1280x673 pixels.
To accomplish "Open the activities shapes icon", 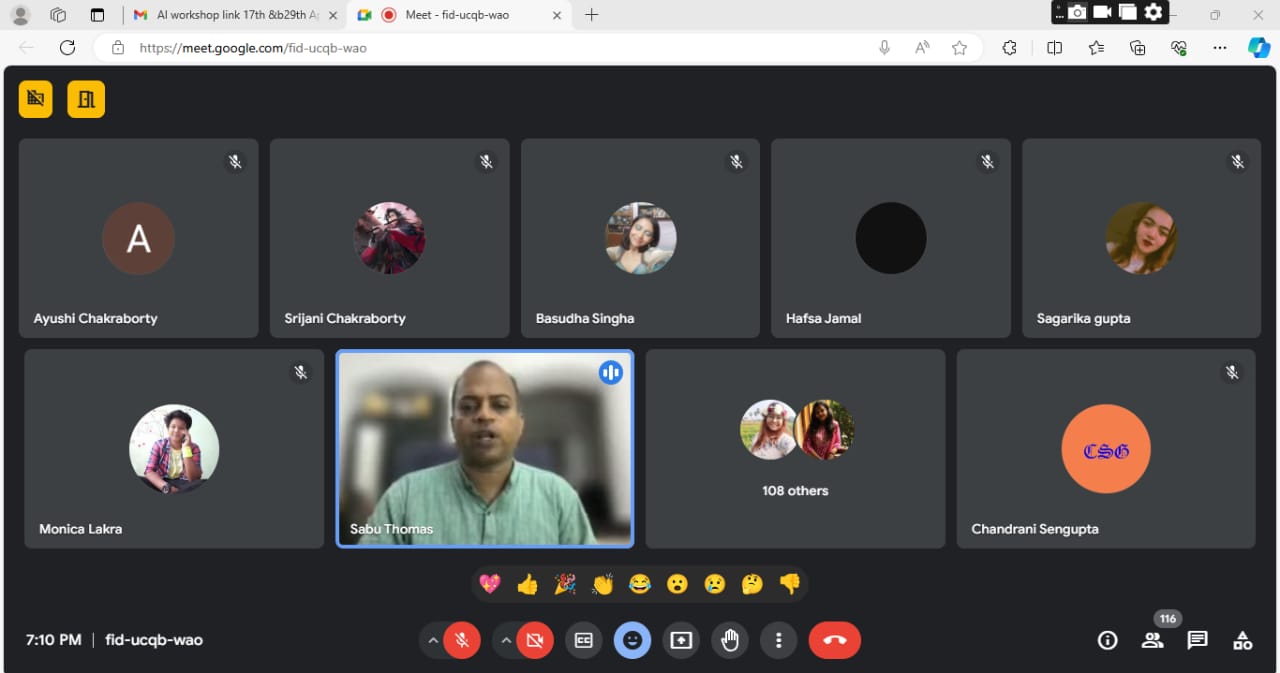I will [x=1242, y=640].
